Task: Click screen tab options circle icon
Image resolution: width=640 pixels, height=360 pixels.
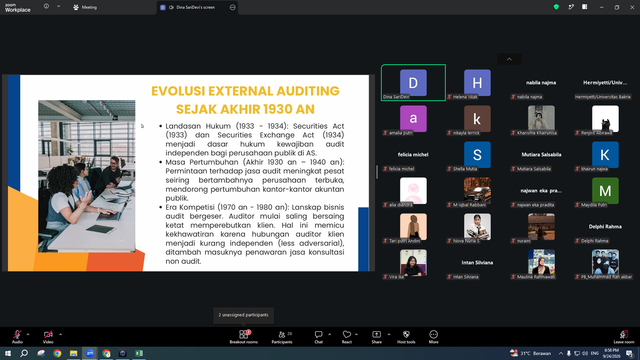Action: (232, 7)
